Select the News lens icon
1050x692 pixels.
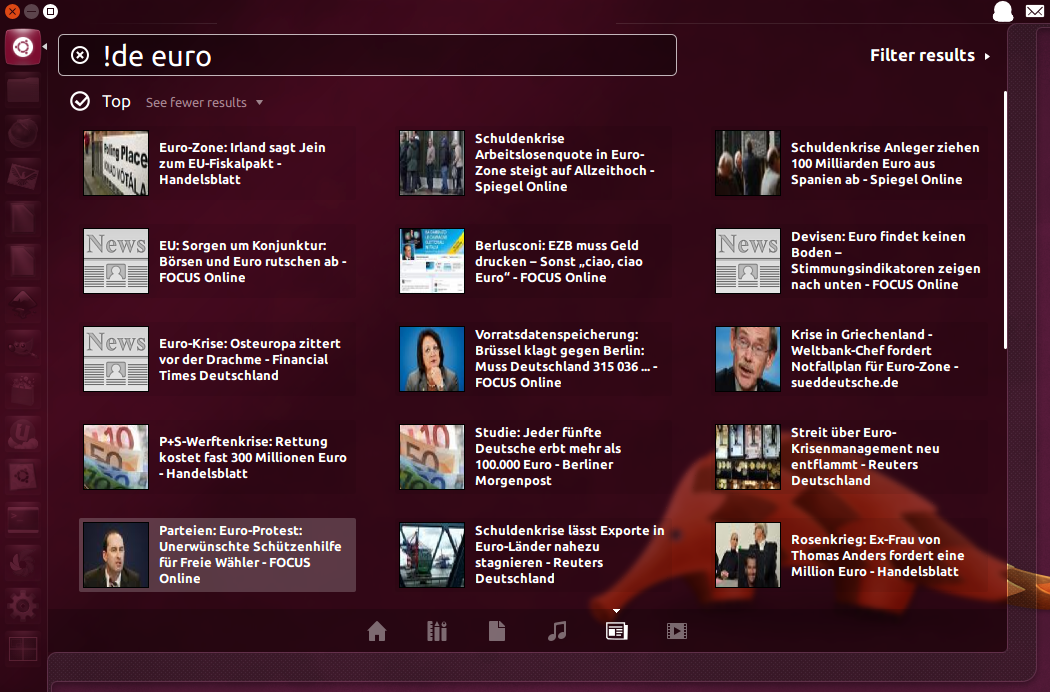(x=617, y=631)
